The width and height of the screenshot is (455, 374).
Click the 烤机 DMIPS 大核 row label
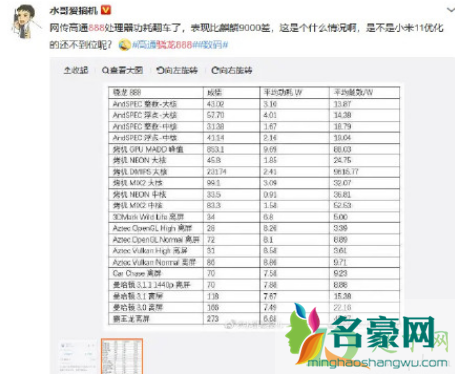(x=140, y=172)
